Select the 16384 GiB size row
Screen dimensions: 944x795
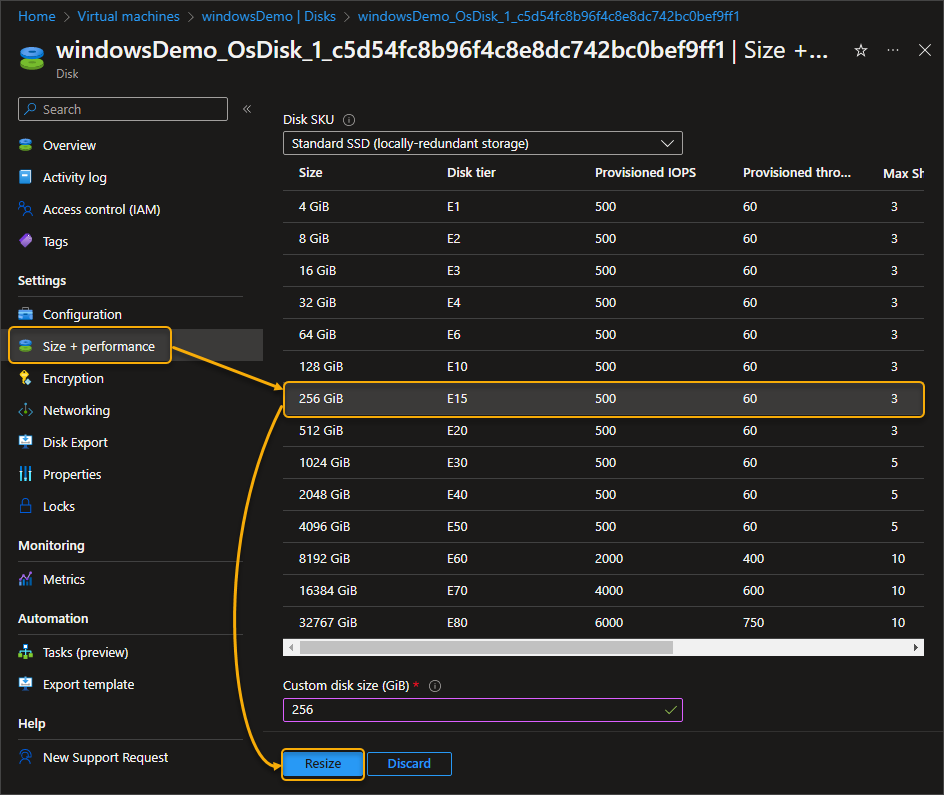[603, 590]
